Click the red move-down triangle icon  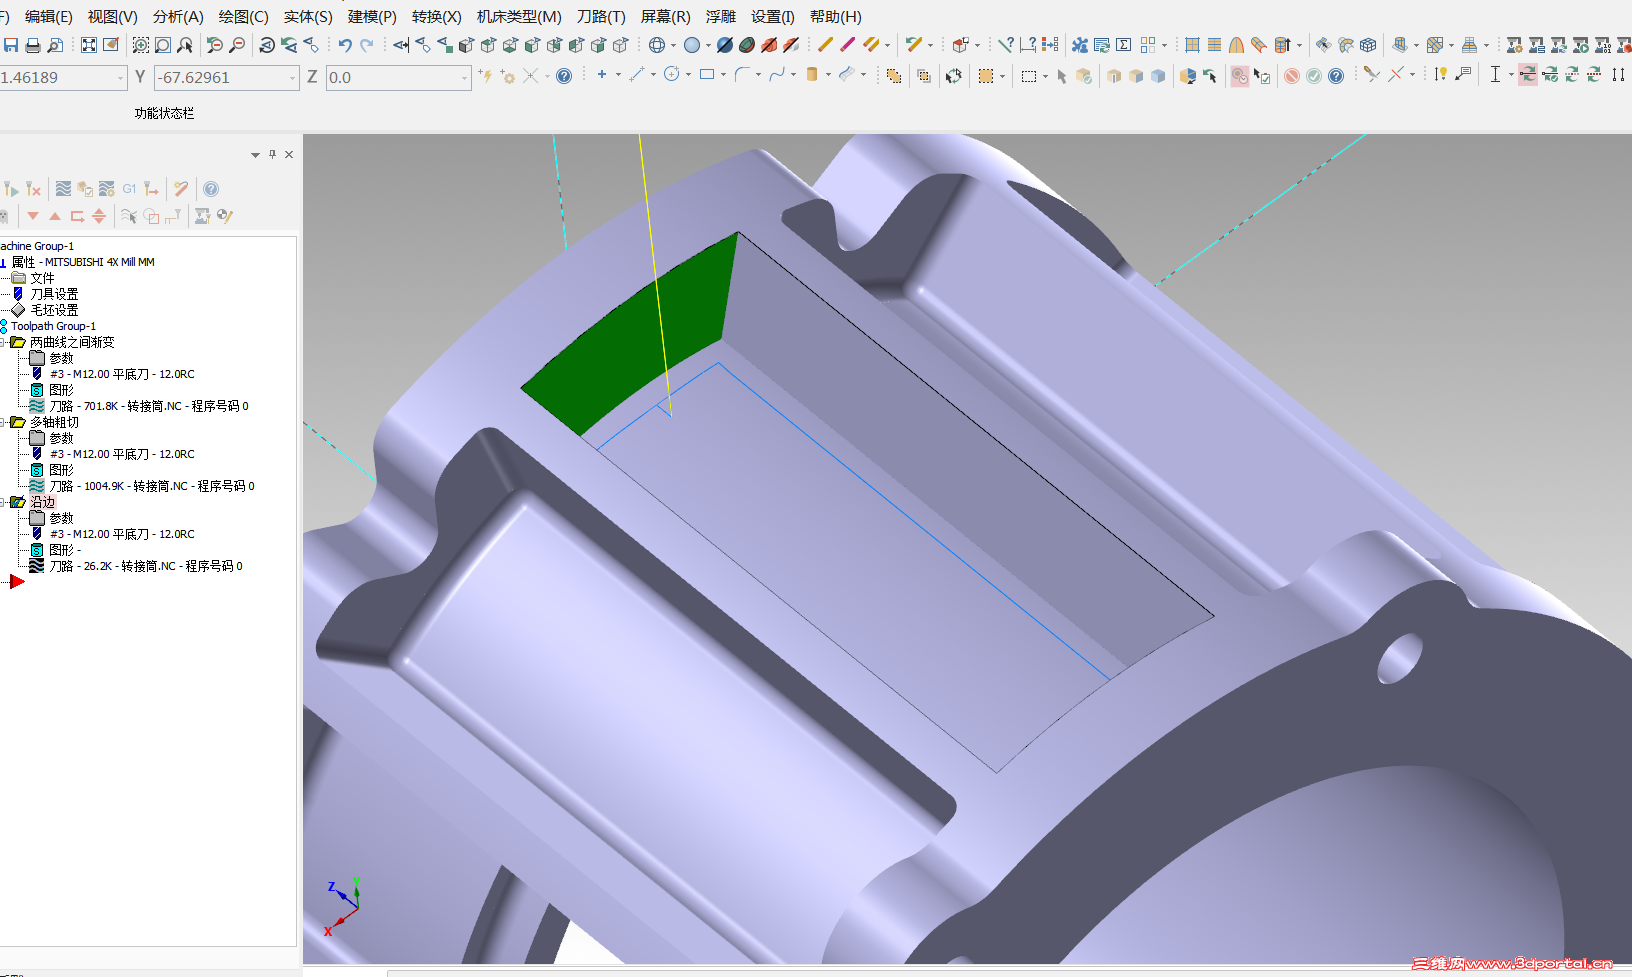pyautogui.click(x=33, y=216)
